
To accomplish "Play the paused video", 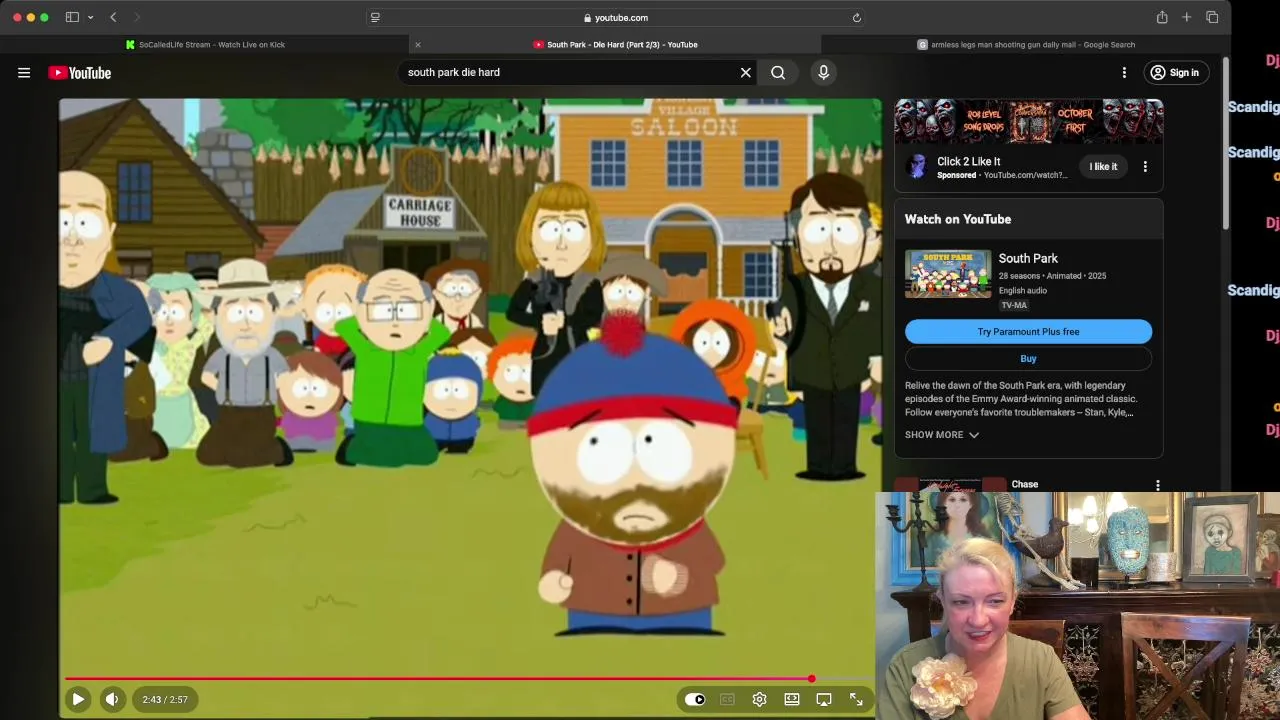I will tap(77, 699).
